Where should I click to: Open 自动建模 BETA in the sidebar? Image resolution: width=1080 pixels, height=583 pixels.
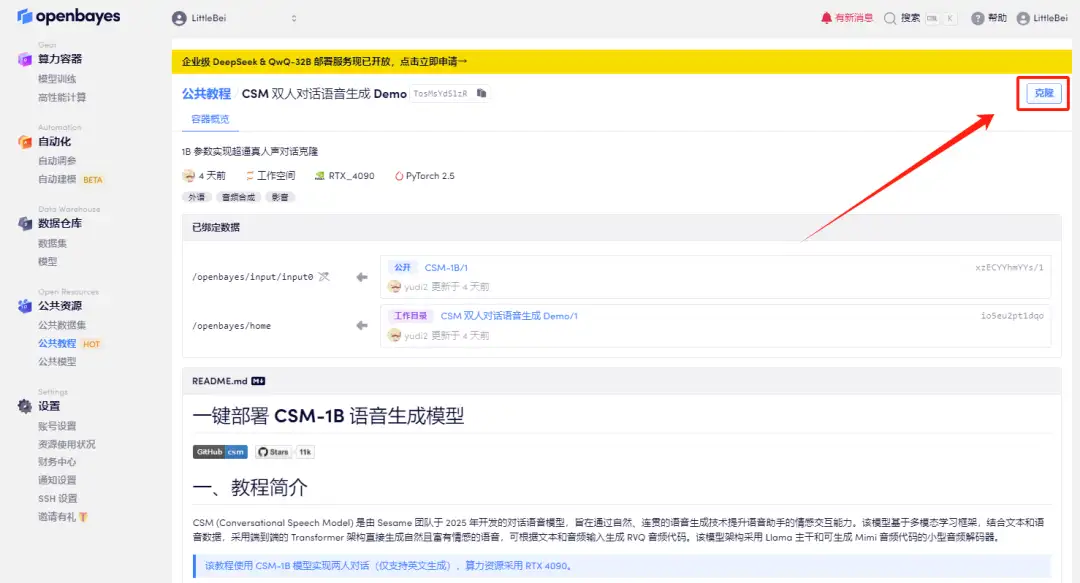coord(70,179)
